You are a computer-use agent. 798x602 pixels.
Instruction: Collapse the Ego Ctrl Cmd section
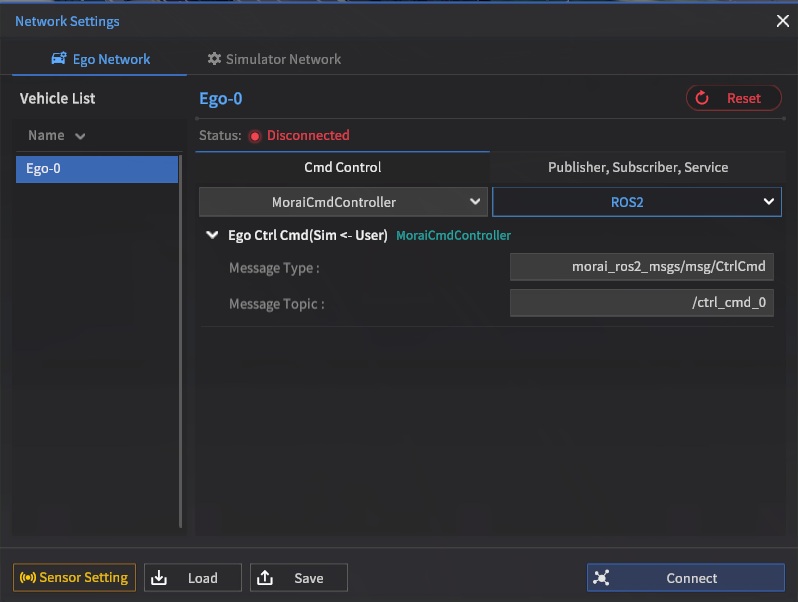tap(211, 236)
